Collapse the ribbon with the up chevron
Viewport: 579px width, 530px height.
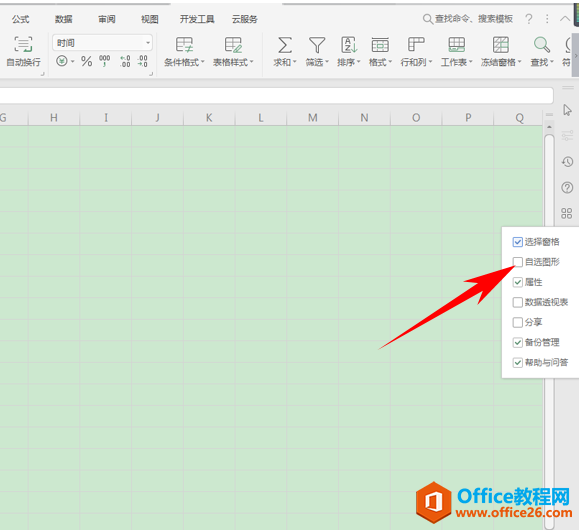pyautogui.click(x=565, y=18)
